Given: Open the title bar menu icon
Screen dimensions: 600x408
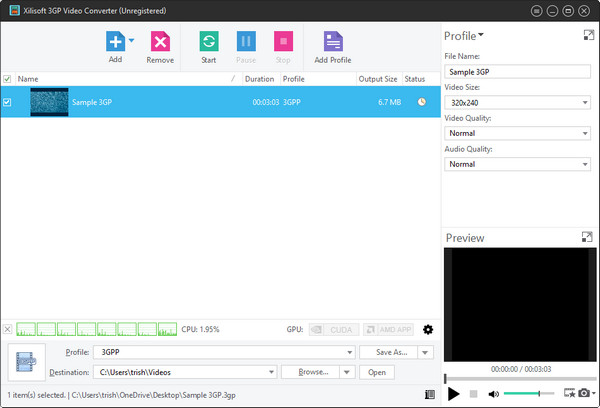Looking at the screenshot, I should point(536,11).
